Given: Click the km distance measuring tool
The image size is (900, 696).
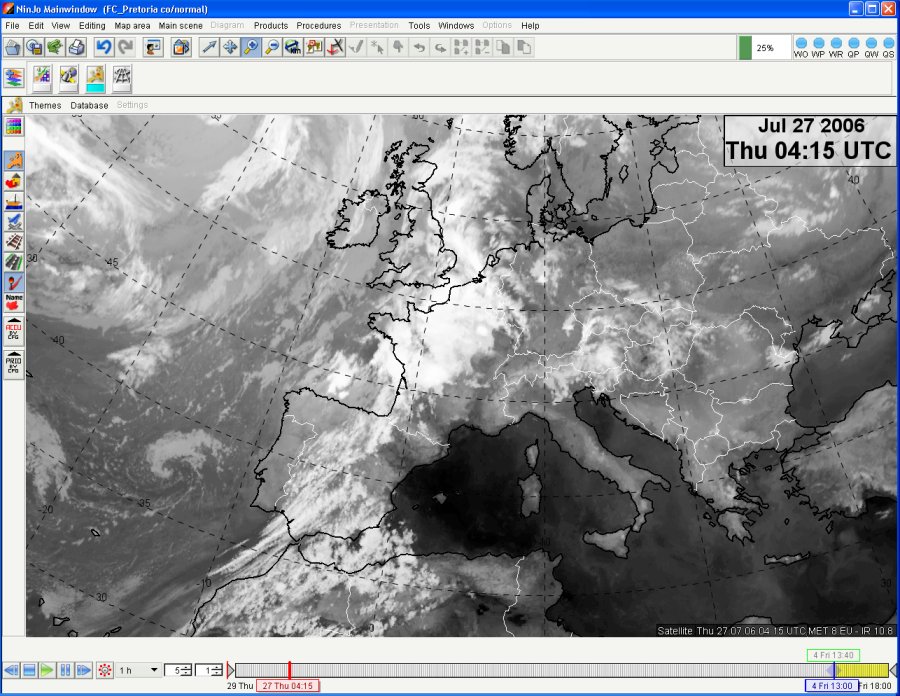Looking at the screenshot, I should pos(293,47).
